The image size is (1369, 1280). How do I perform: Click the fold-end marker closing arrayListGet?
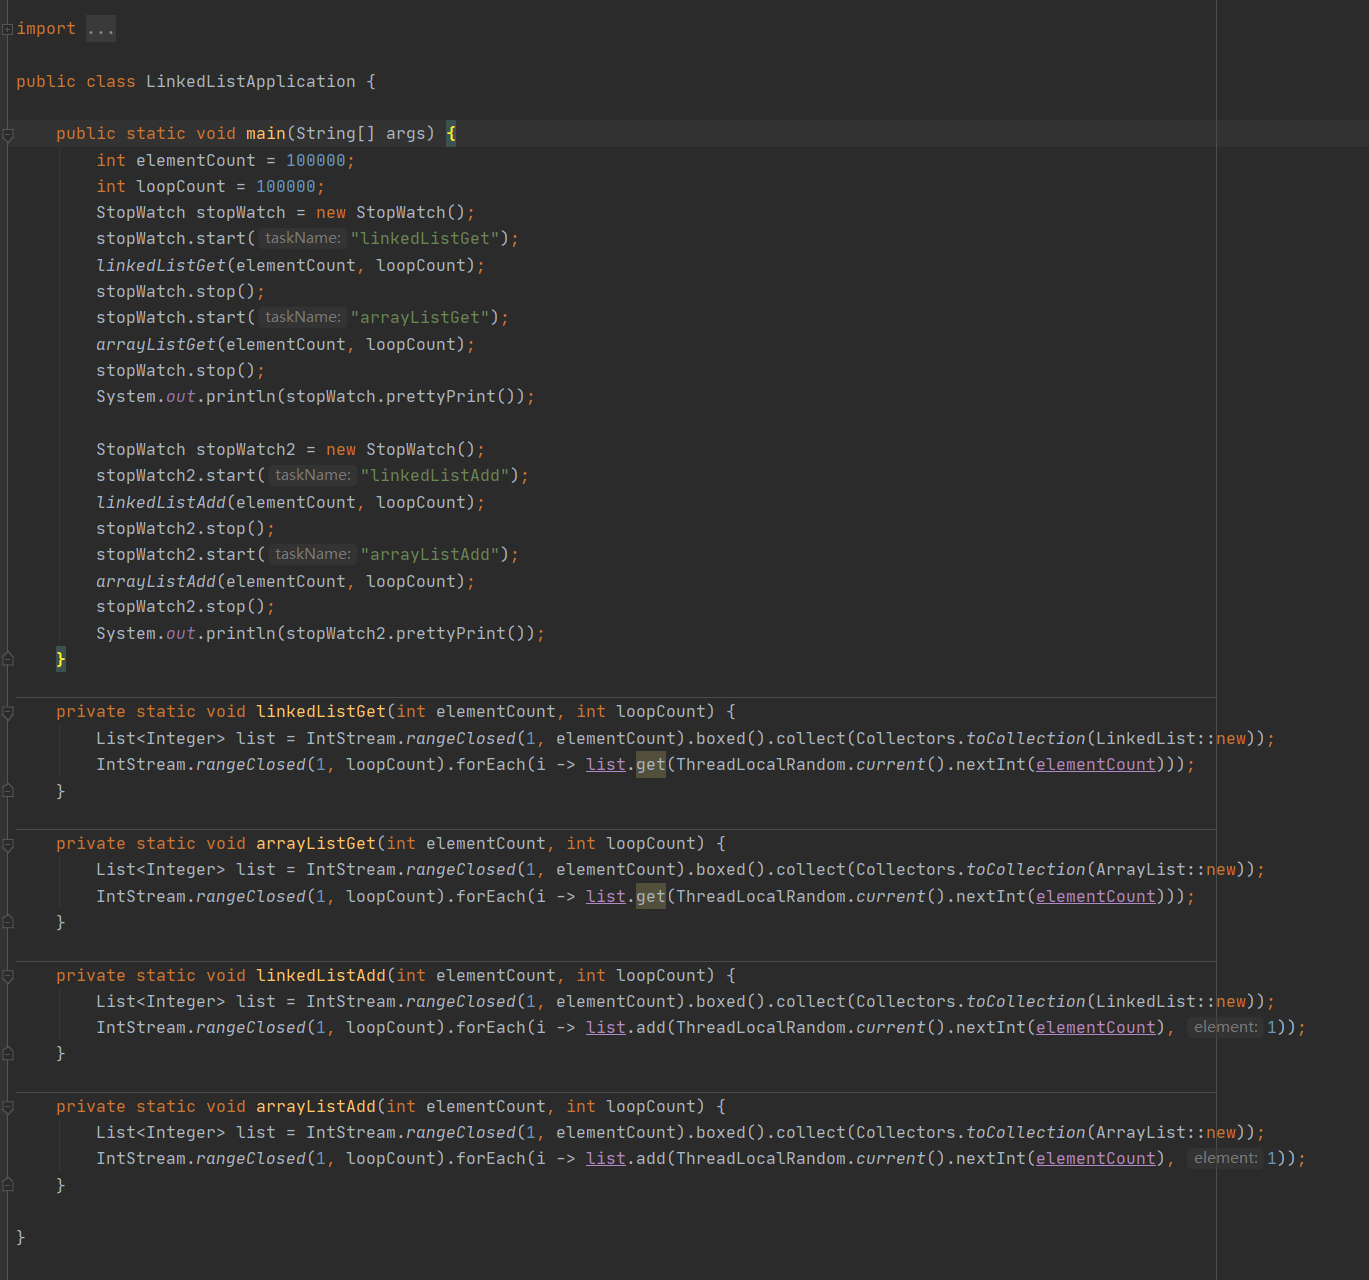tap(7, 922)
